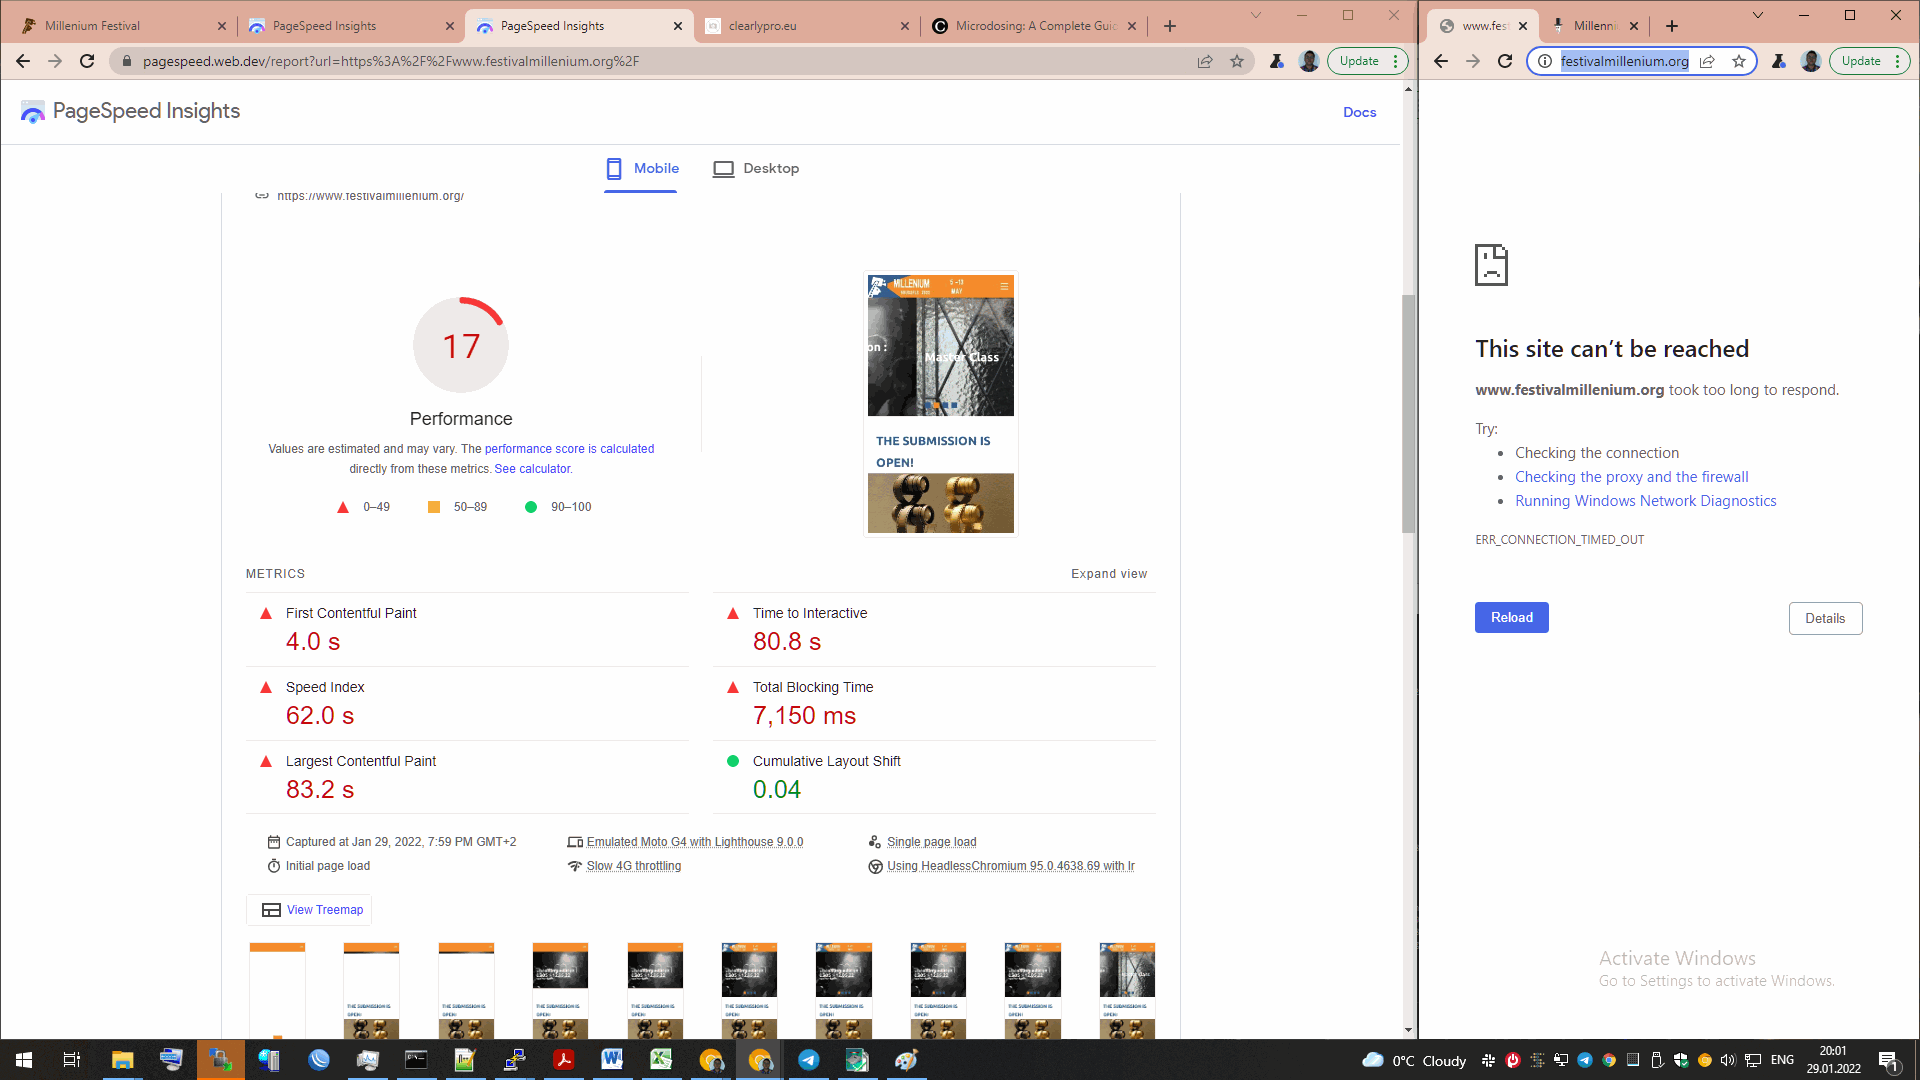Click site info icon in right address bar
Screen dimensions: 1920x1080
(x=1544, y=61)
